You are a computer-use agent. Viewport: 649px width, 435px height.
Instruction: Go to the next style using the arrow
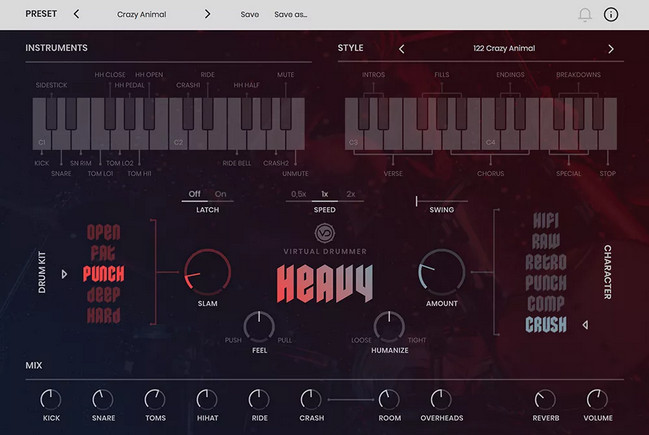611,49
